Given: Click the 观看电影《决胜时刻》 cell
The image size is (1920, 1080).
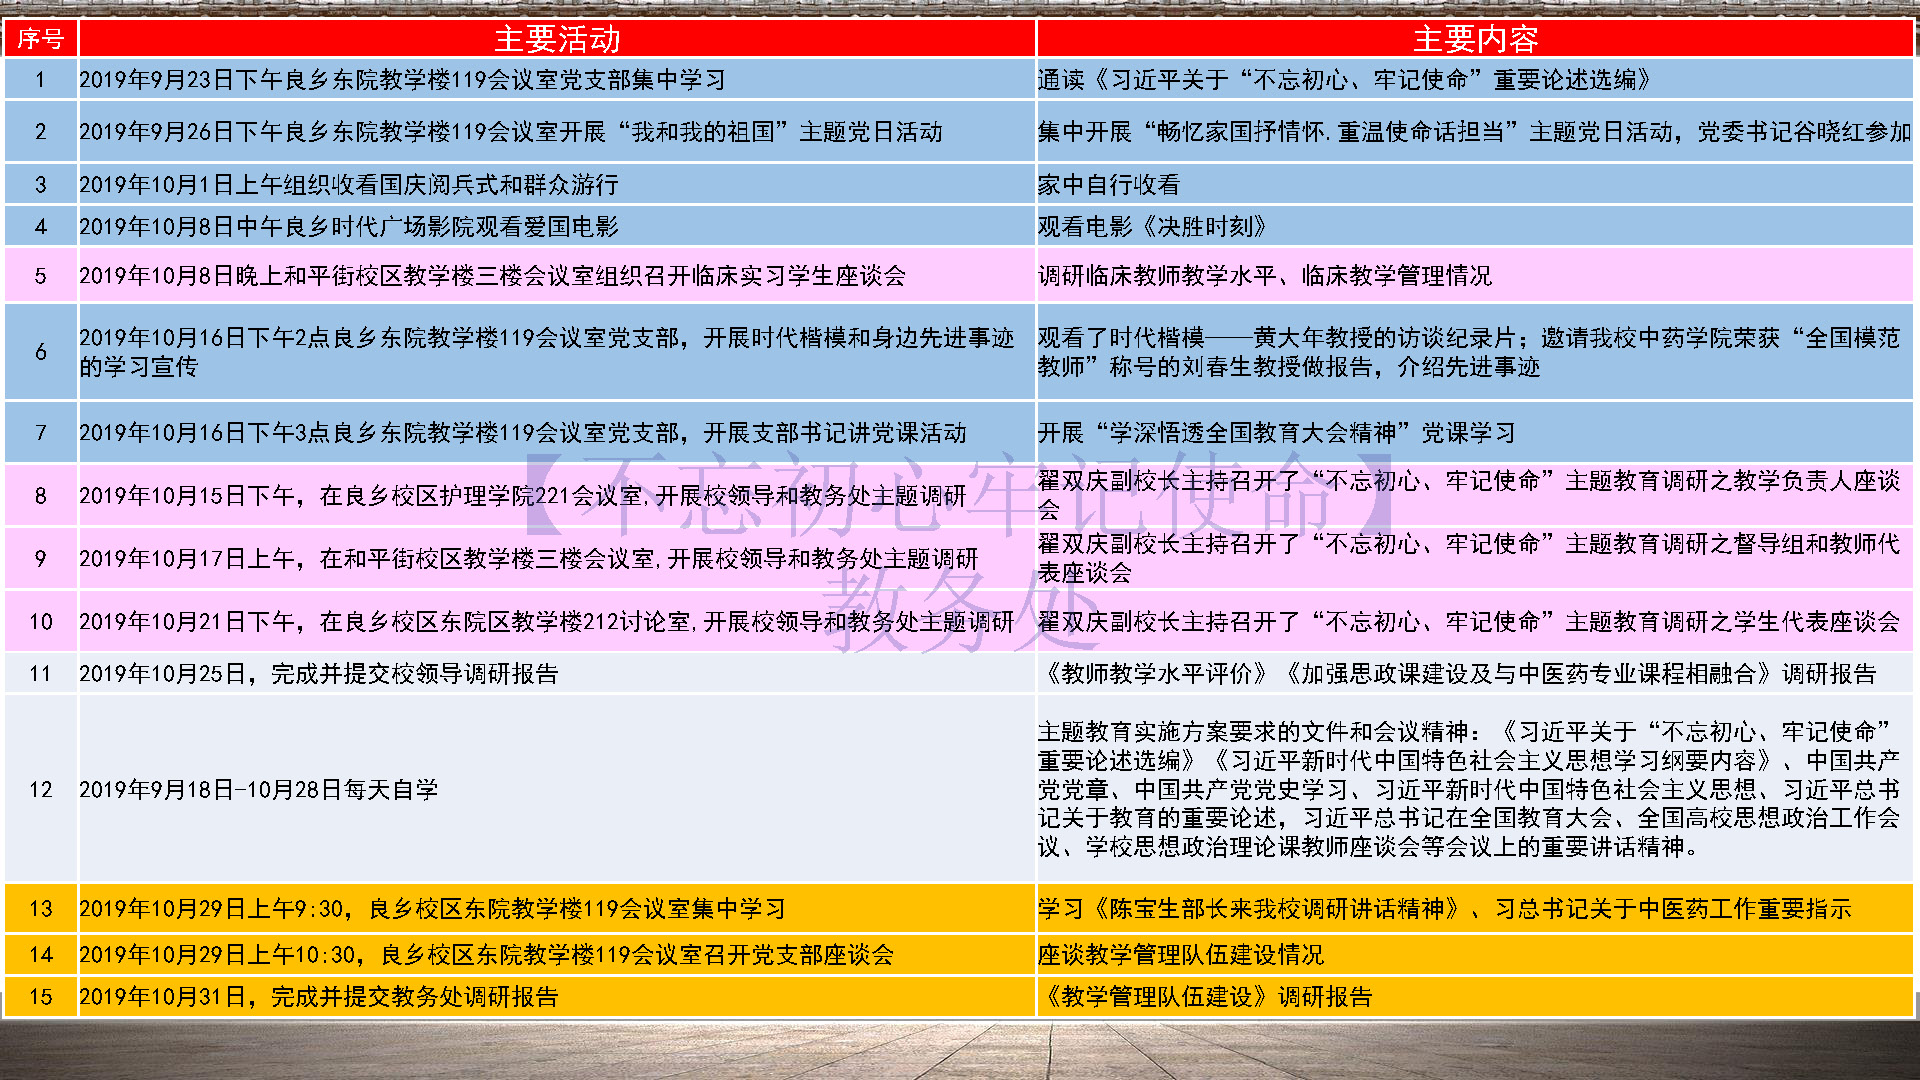Looking at the screenshot, I should pyautogui.click(x=1152, y=227).
